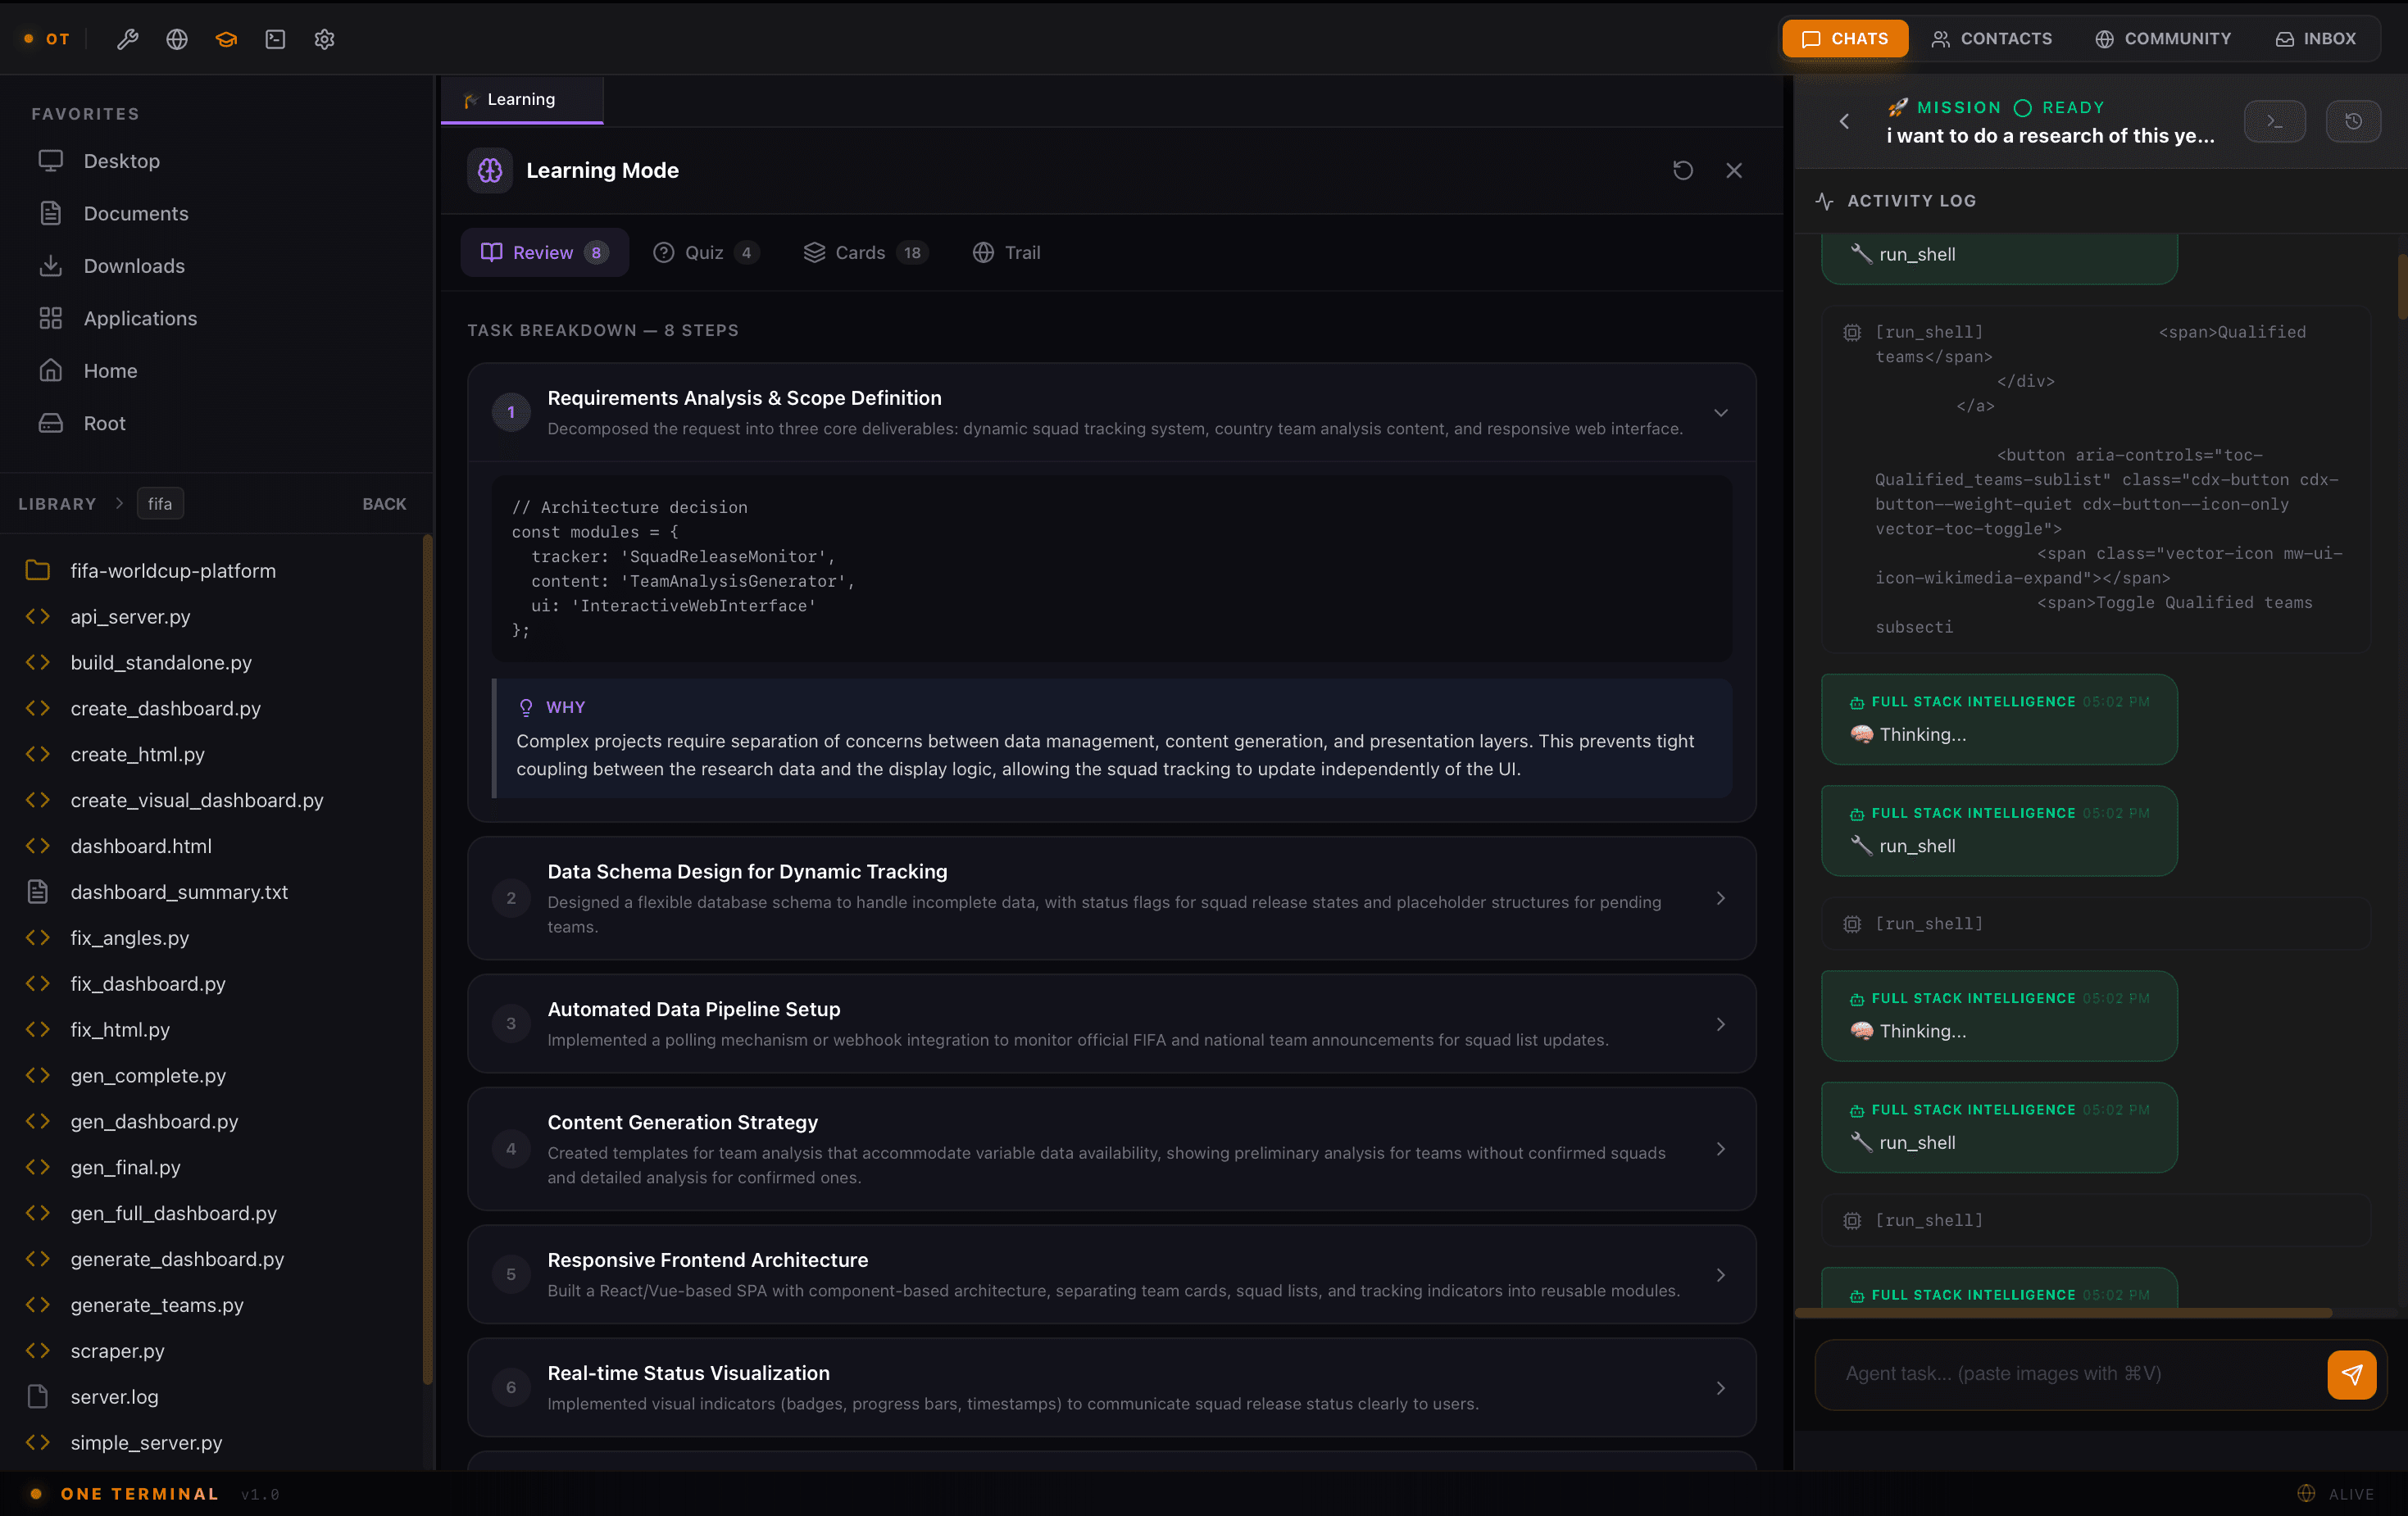This screenshot has width=2408, height=1516.
Task: Click the Activity Log pulse icon
Action: (1825, 201)
